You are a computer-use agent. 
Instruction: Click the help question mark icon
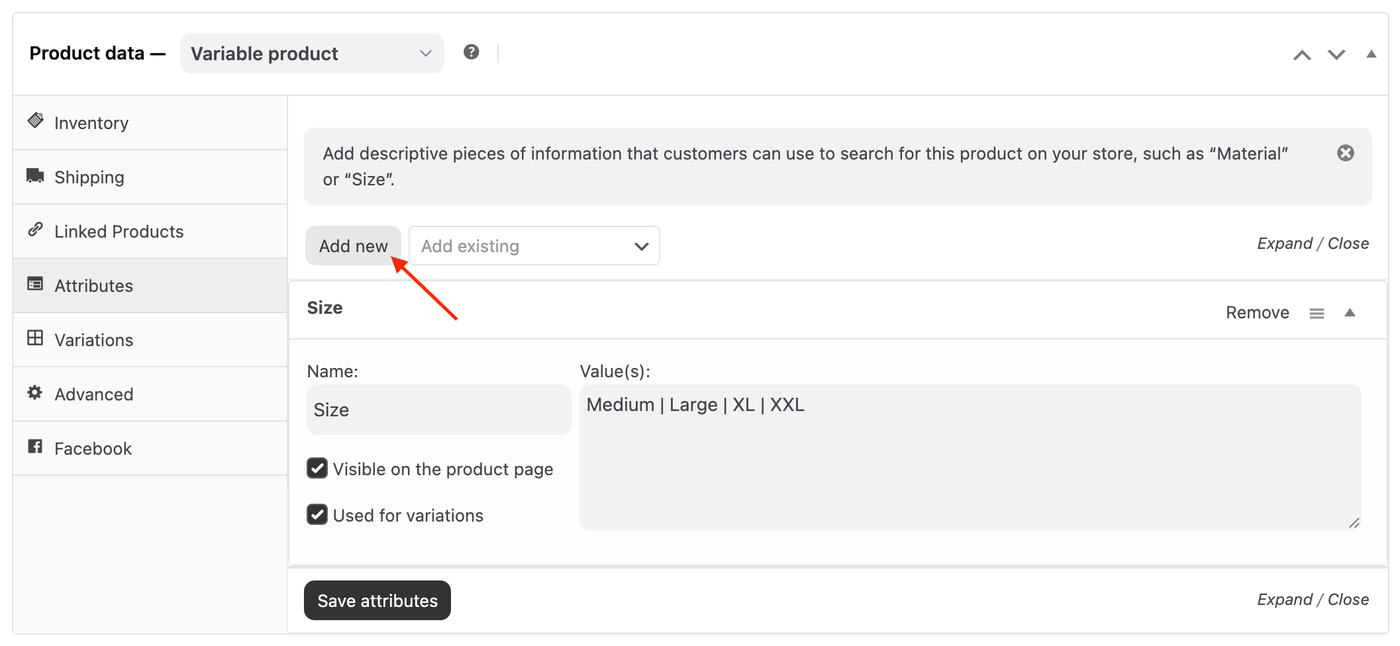471,52
